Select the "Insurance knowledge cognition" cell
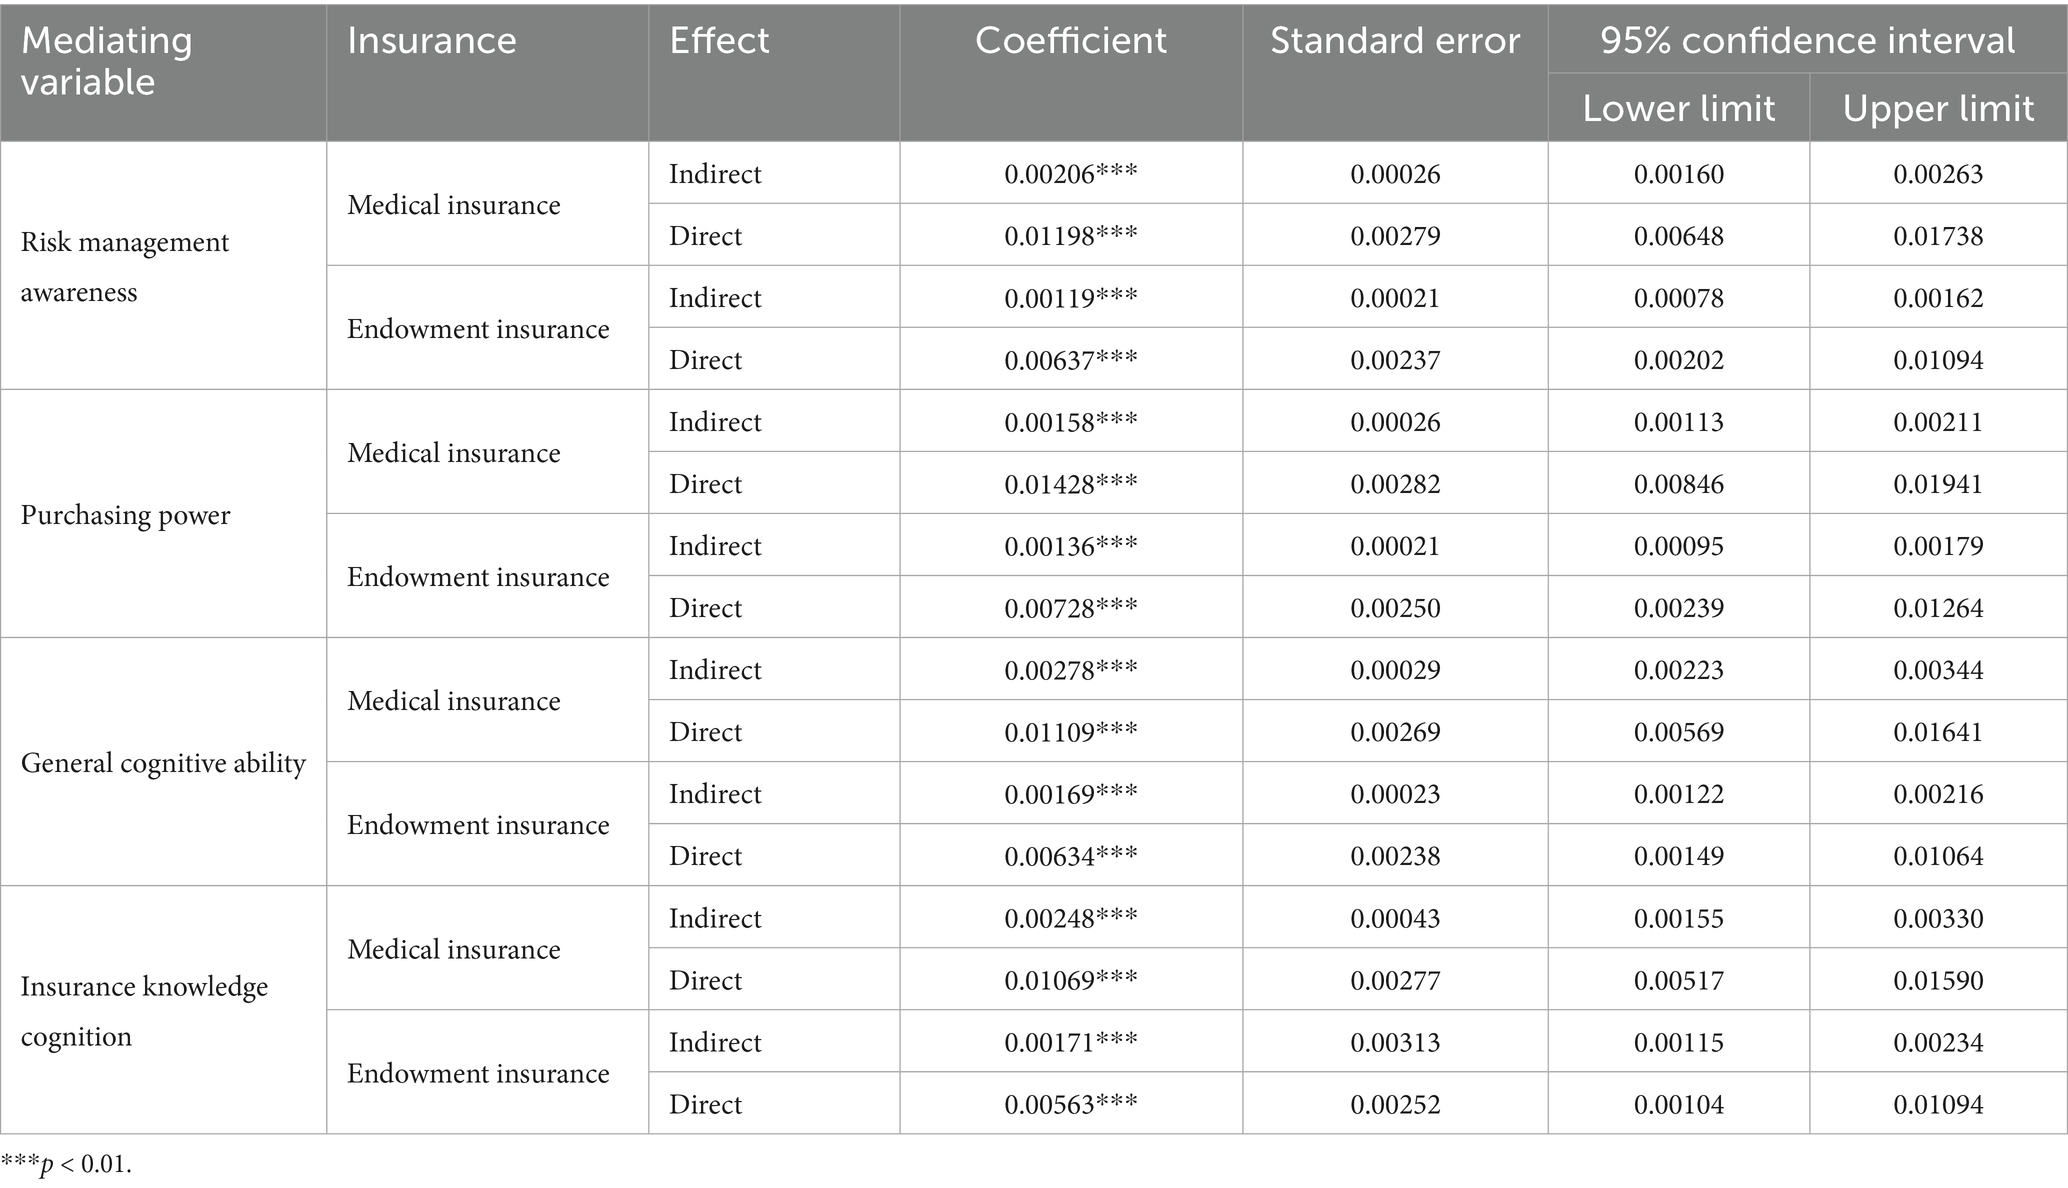2068x1188 pixels. click(x=144, y=1011)
